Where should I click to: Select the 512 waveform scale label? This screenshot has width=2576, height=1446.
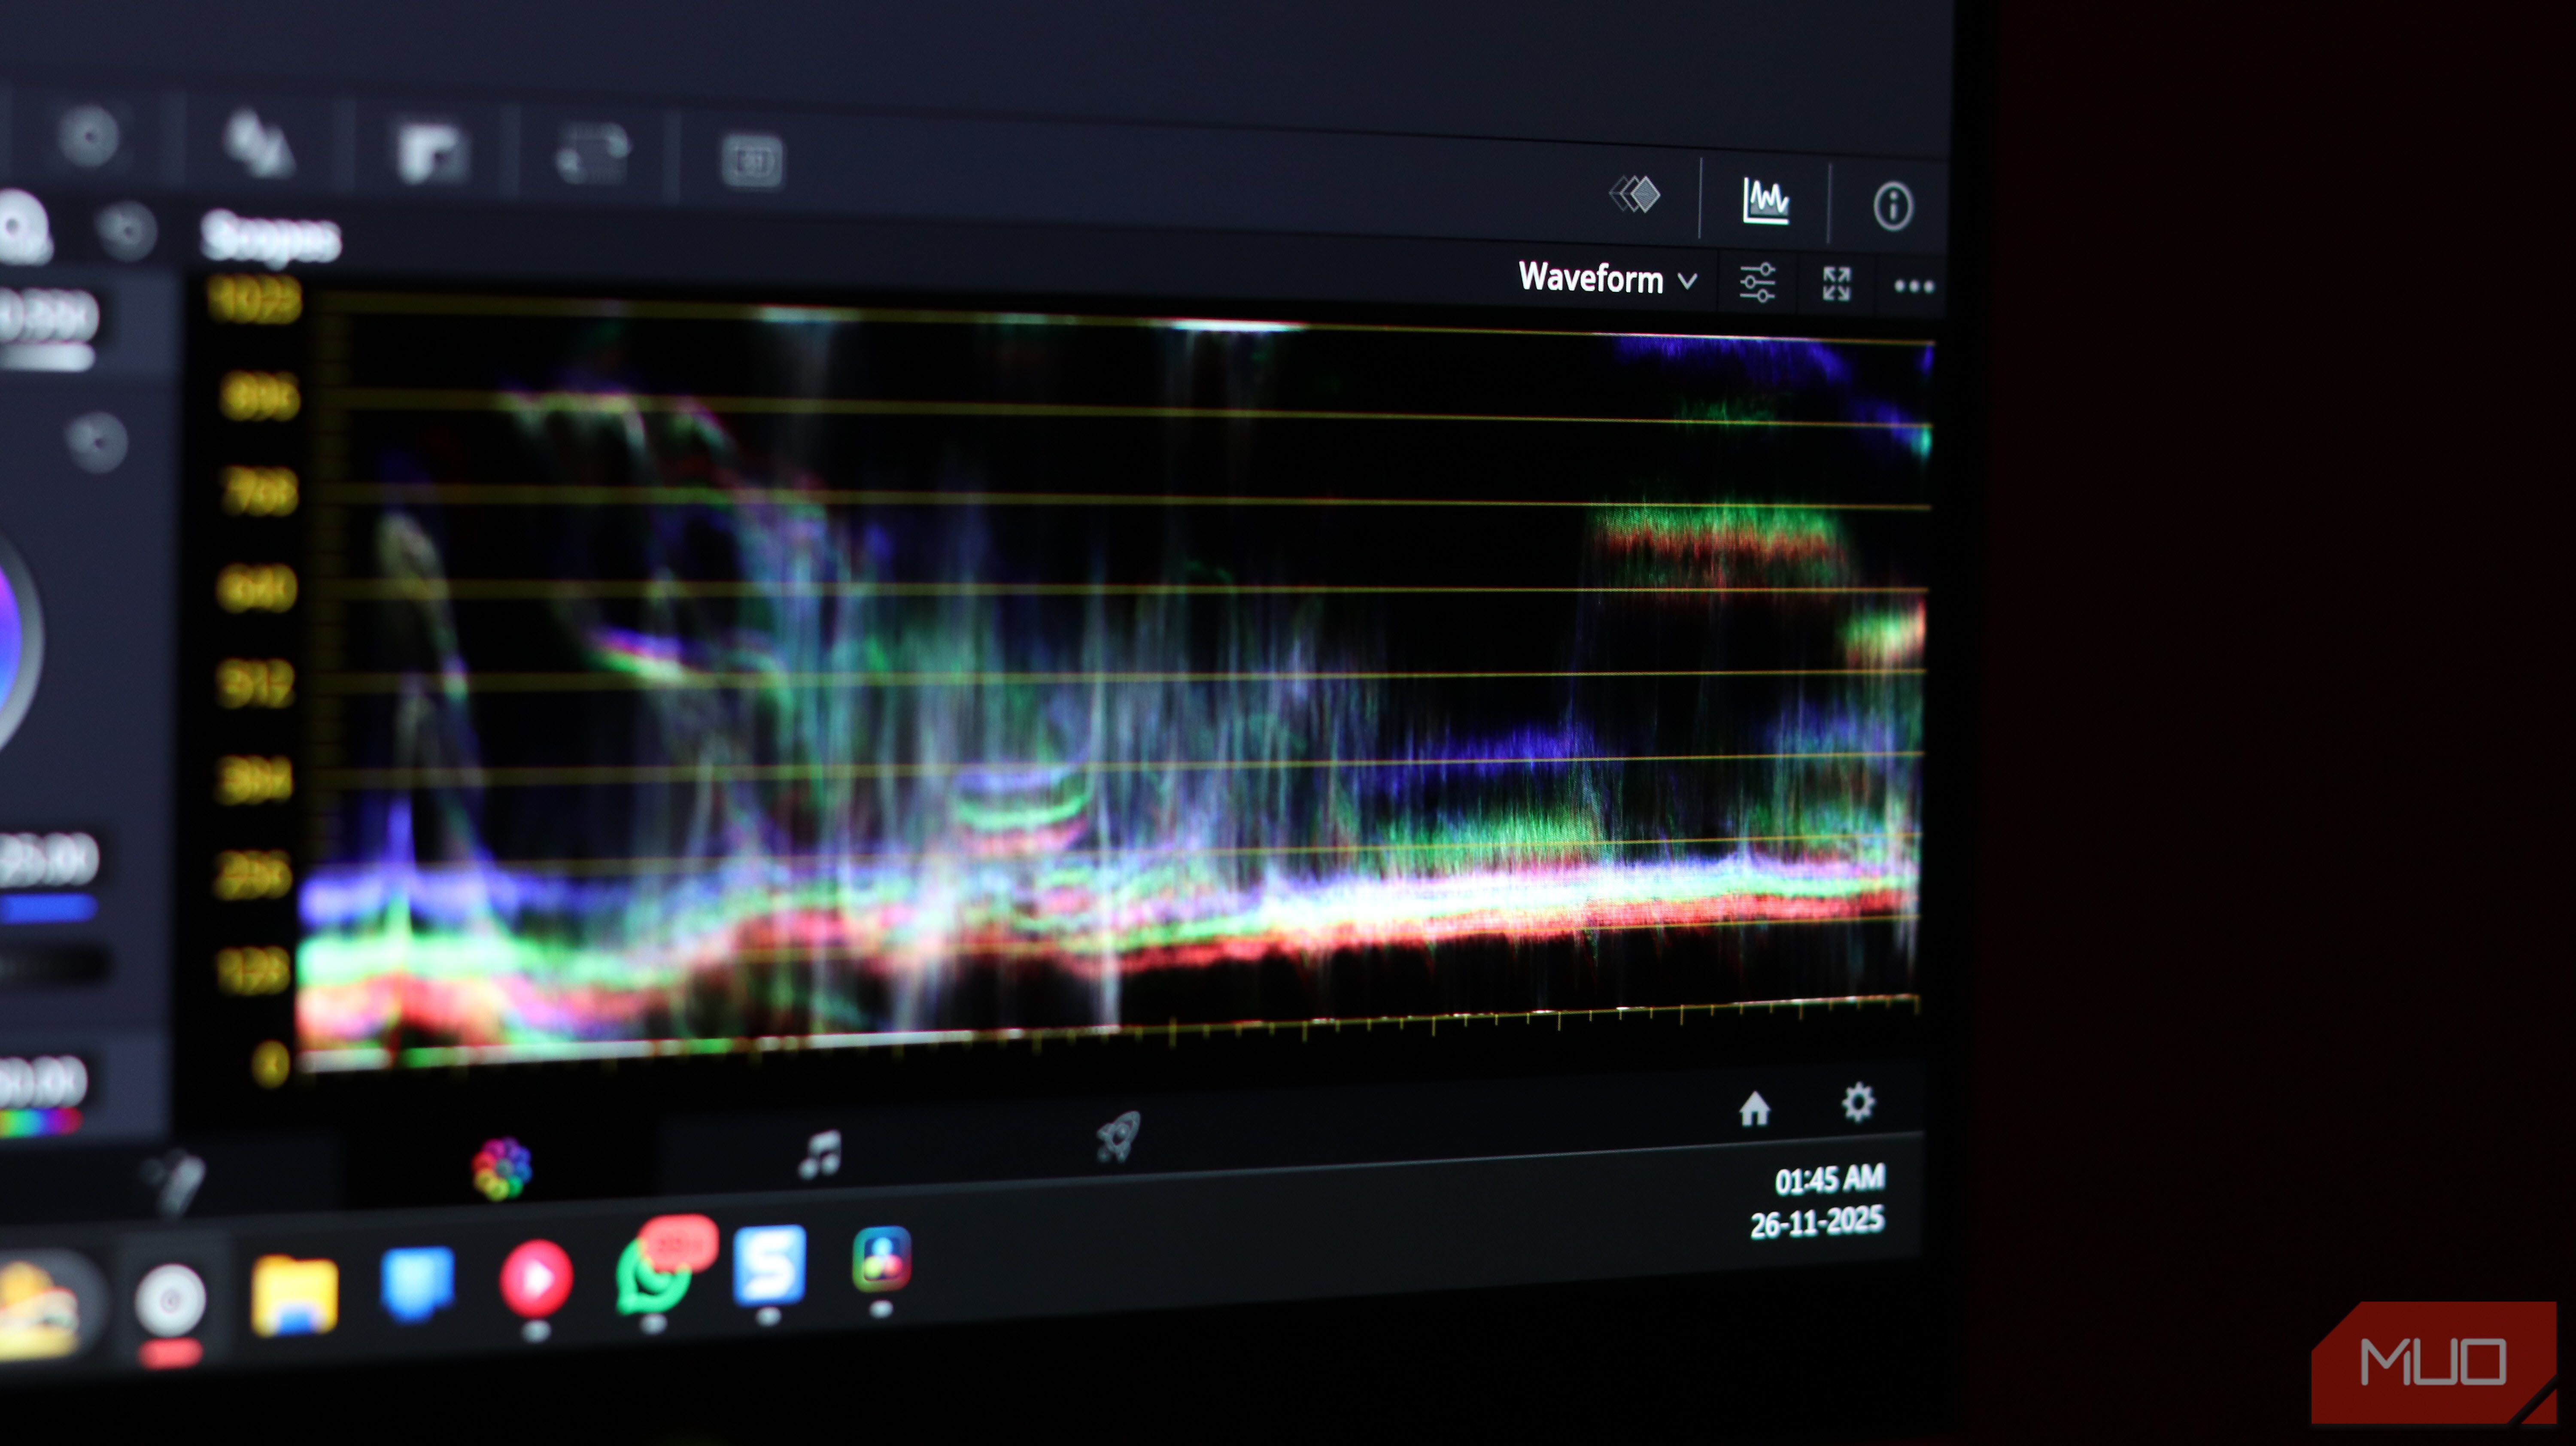[x=255, y=683]
